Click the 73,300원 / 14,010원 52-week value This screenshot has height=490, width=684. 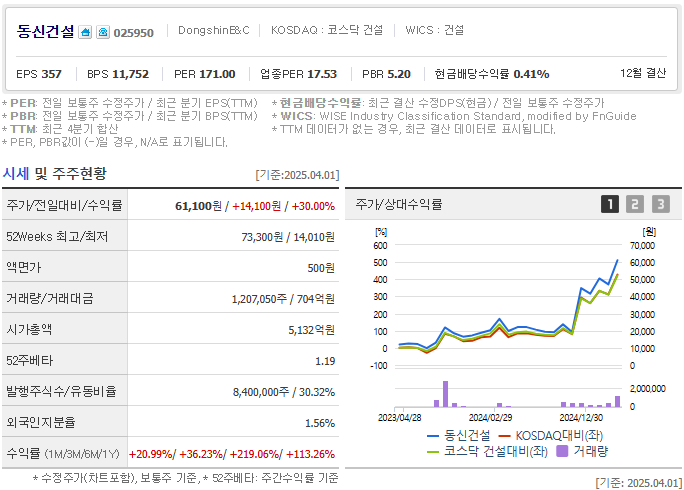click(x=288, y=237)
